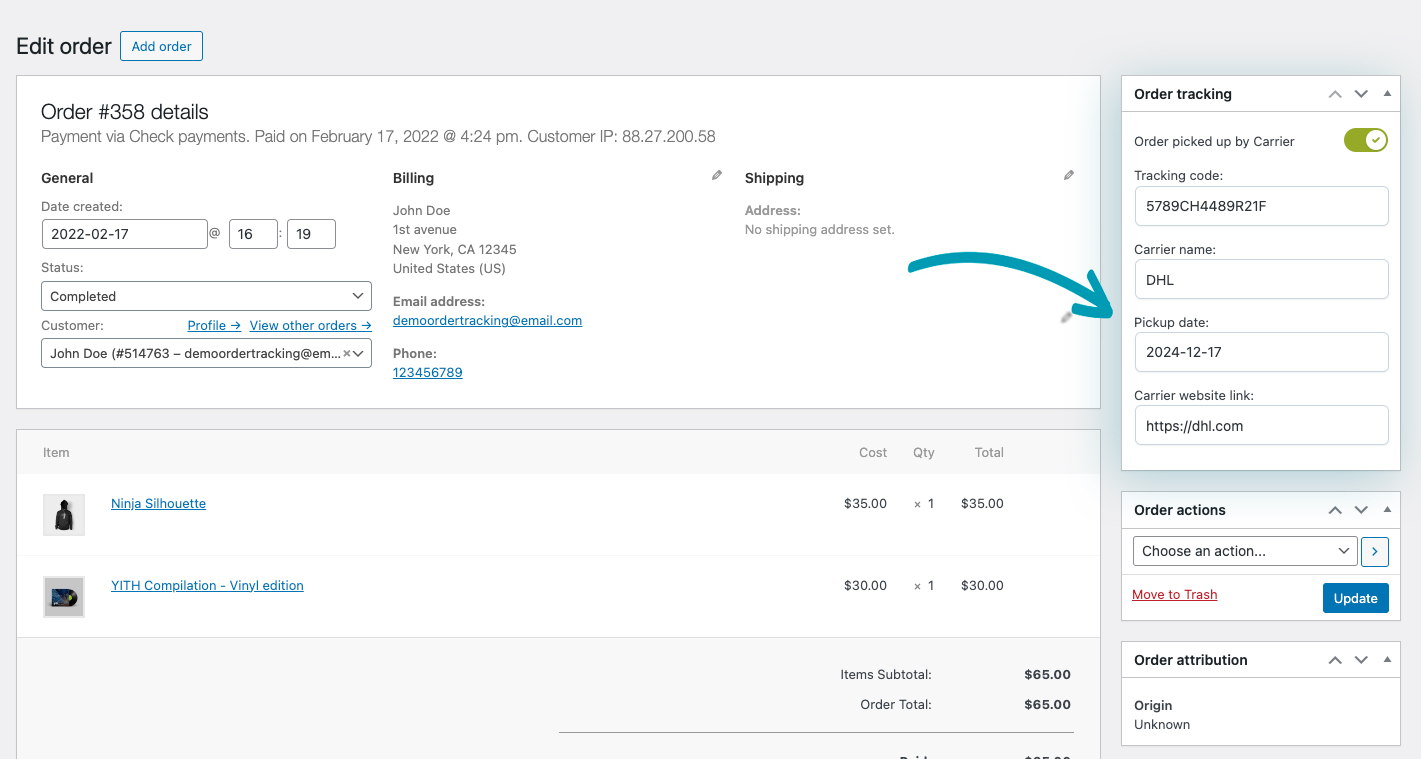
Task: Move Order actions panel up
Action: 1335,510
